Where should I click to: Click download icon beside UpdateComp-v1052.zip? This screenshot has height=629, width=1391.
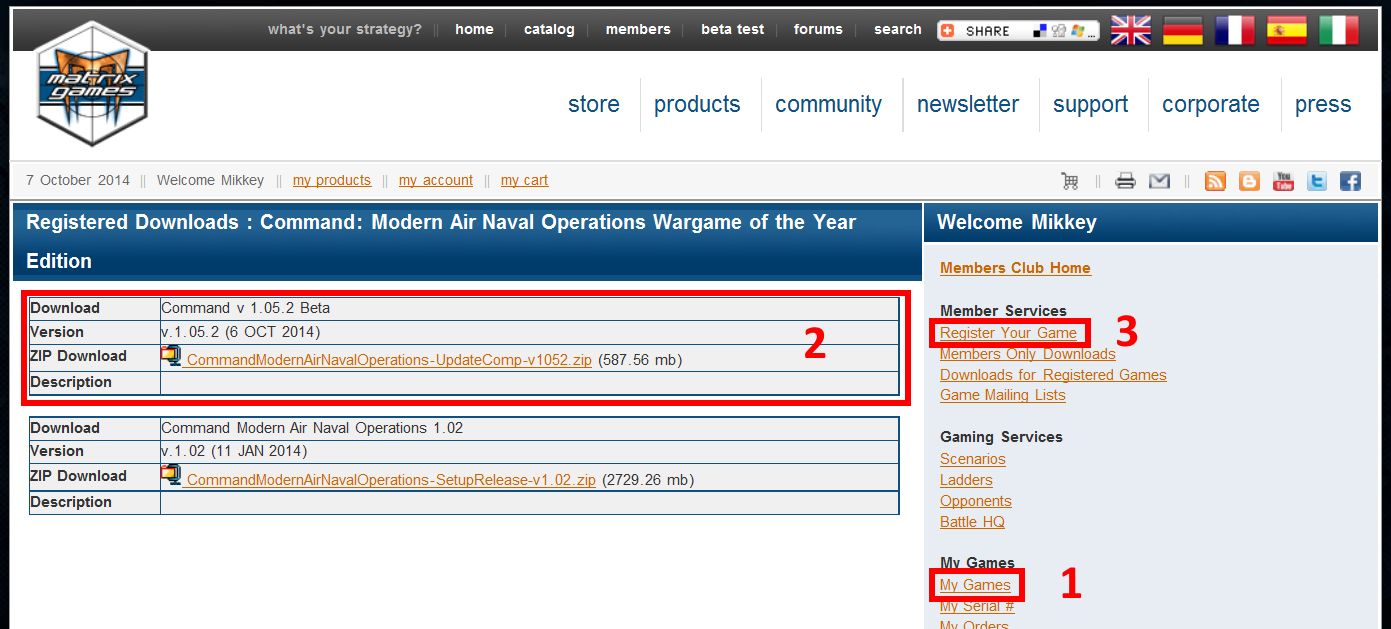point(172,356)
